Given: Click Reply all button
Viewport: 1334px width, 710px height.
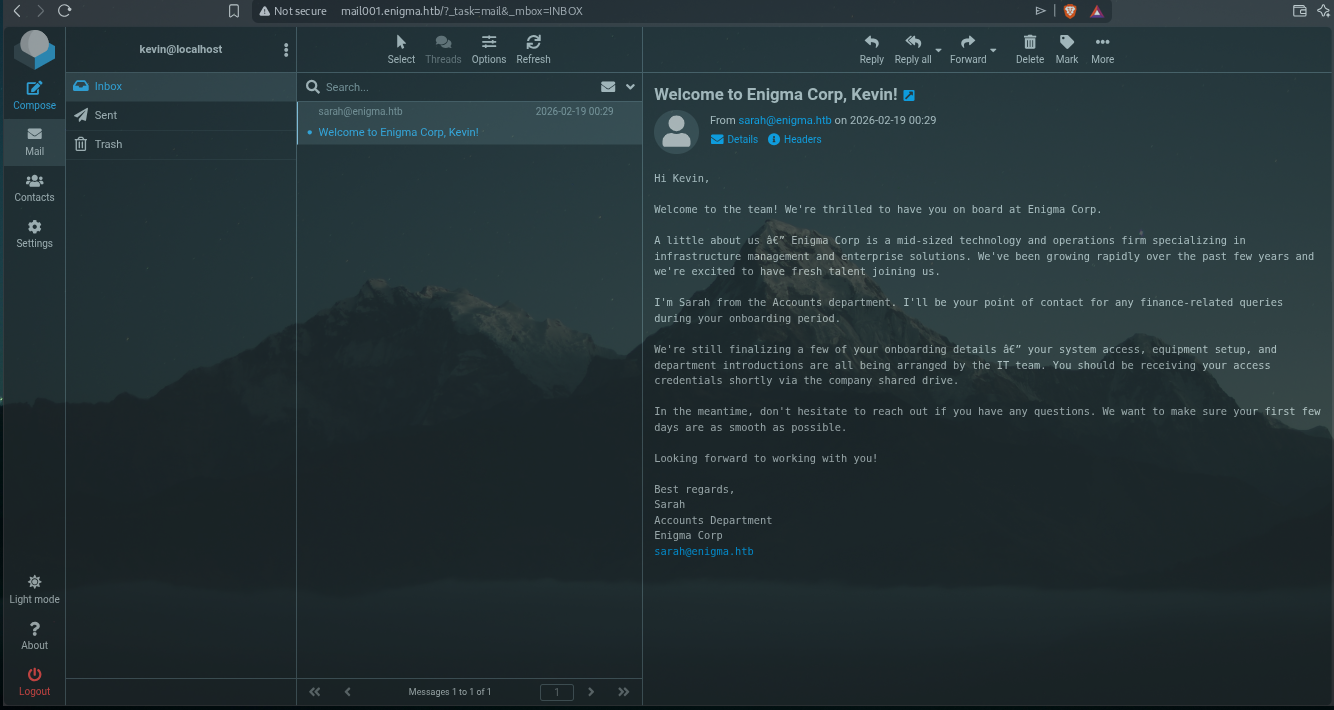Looking at the screenshot, I should [913, 49].
